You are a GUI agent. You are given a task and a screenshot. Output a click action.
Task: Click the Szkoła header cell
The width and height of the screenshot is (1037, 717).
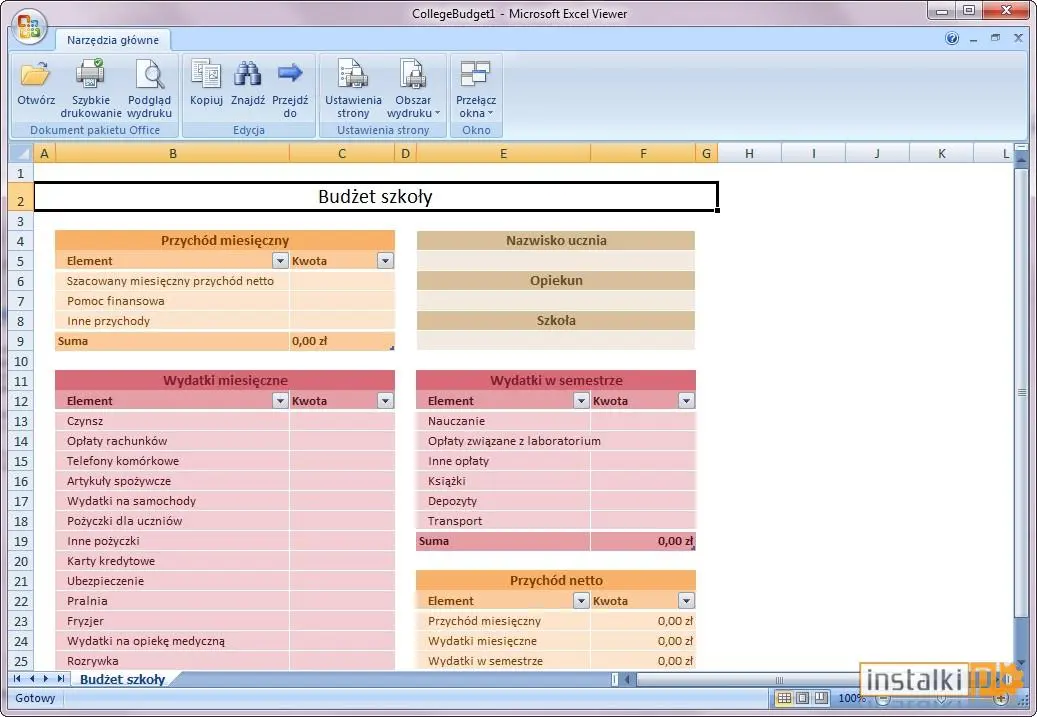[x=556, y=320]
